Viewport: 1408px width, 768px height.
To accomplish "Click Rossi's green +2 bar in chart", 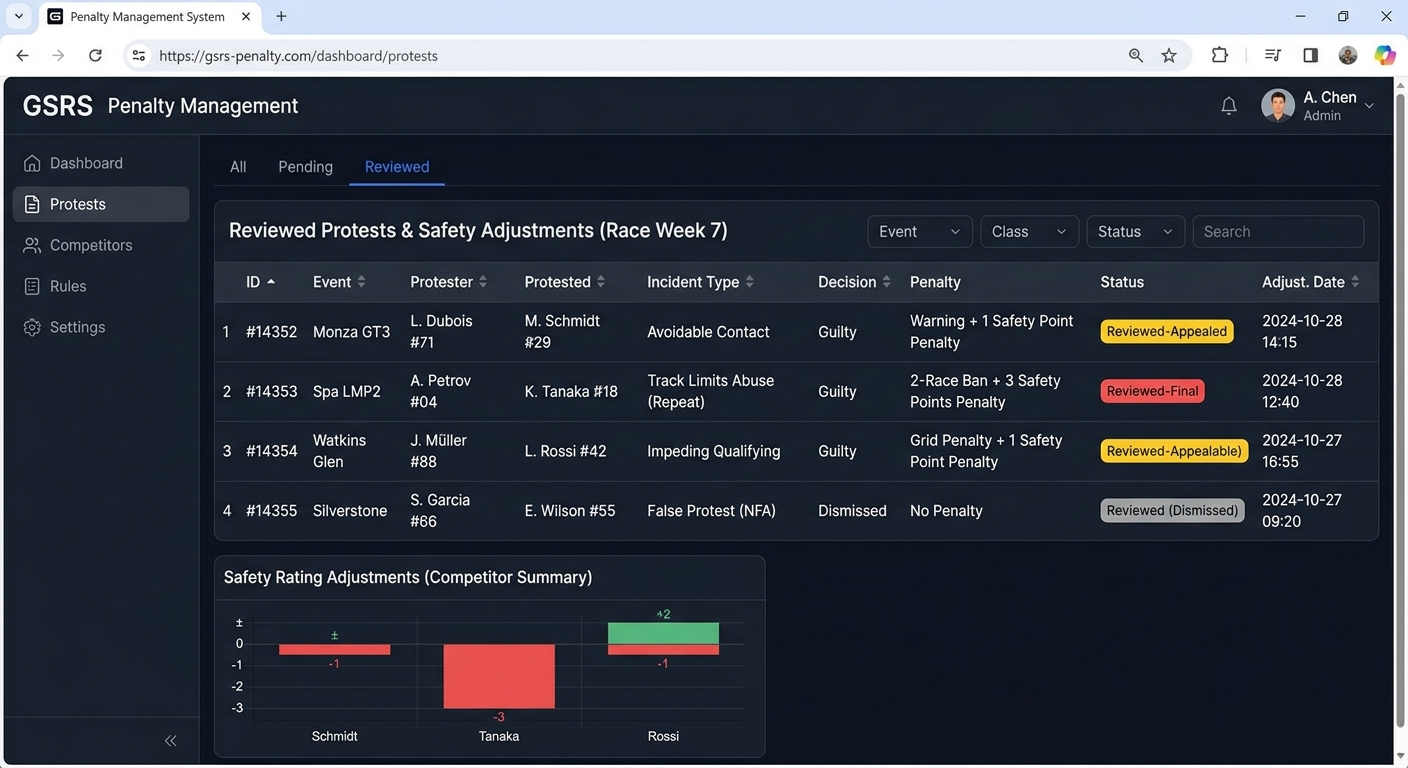I will click(x=663, y=633).
